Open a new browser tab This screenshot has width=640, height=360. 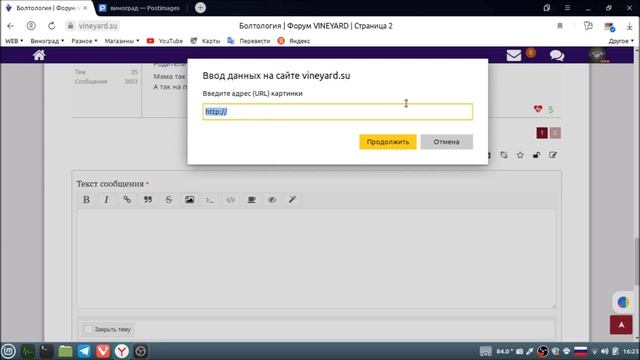200,8
